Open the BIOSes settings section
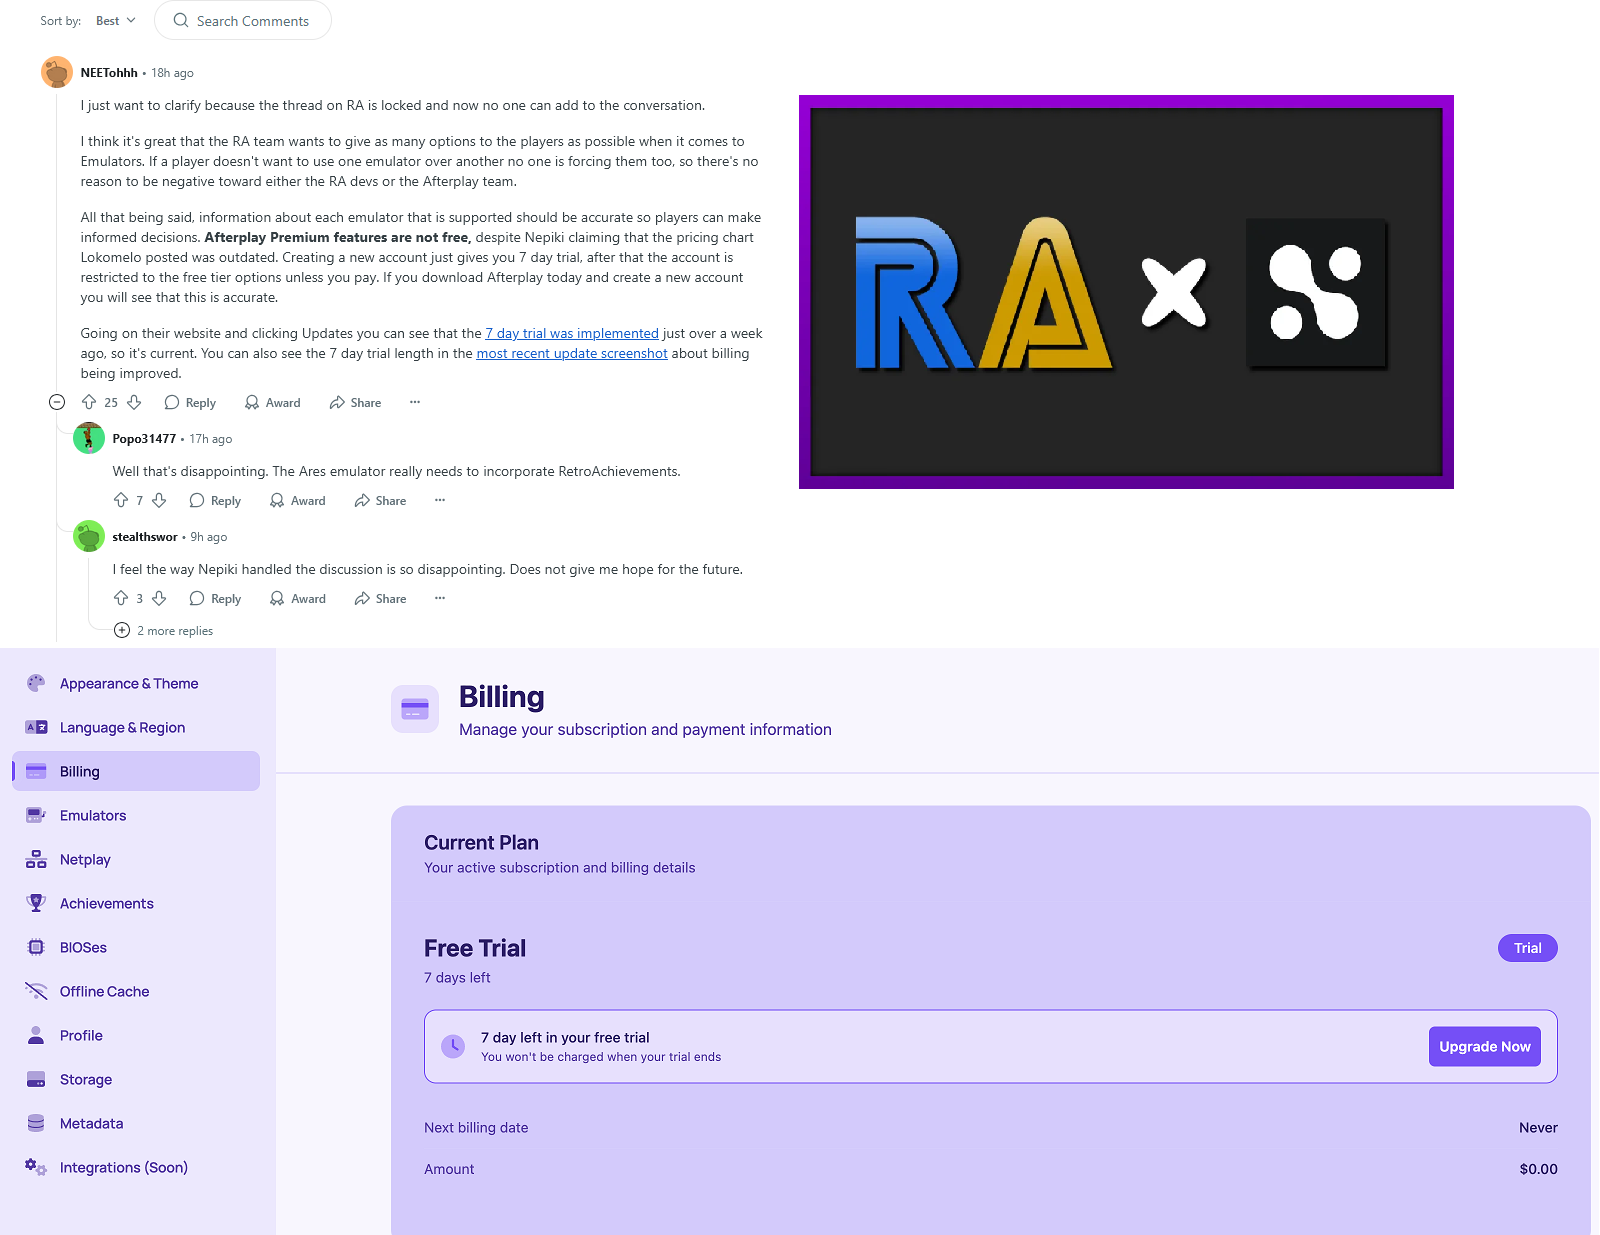The width and height of the screenshot is (1600, 1235). point(136,947)
